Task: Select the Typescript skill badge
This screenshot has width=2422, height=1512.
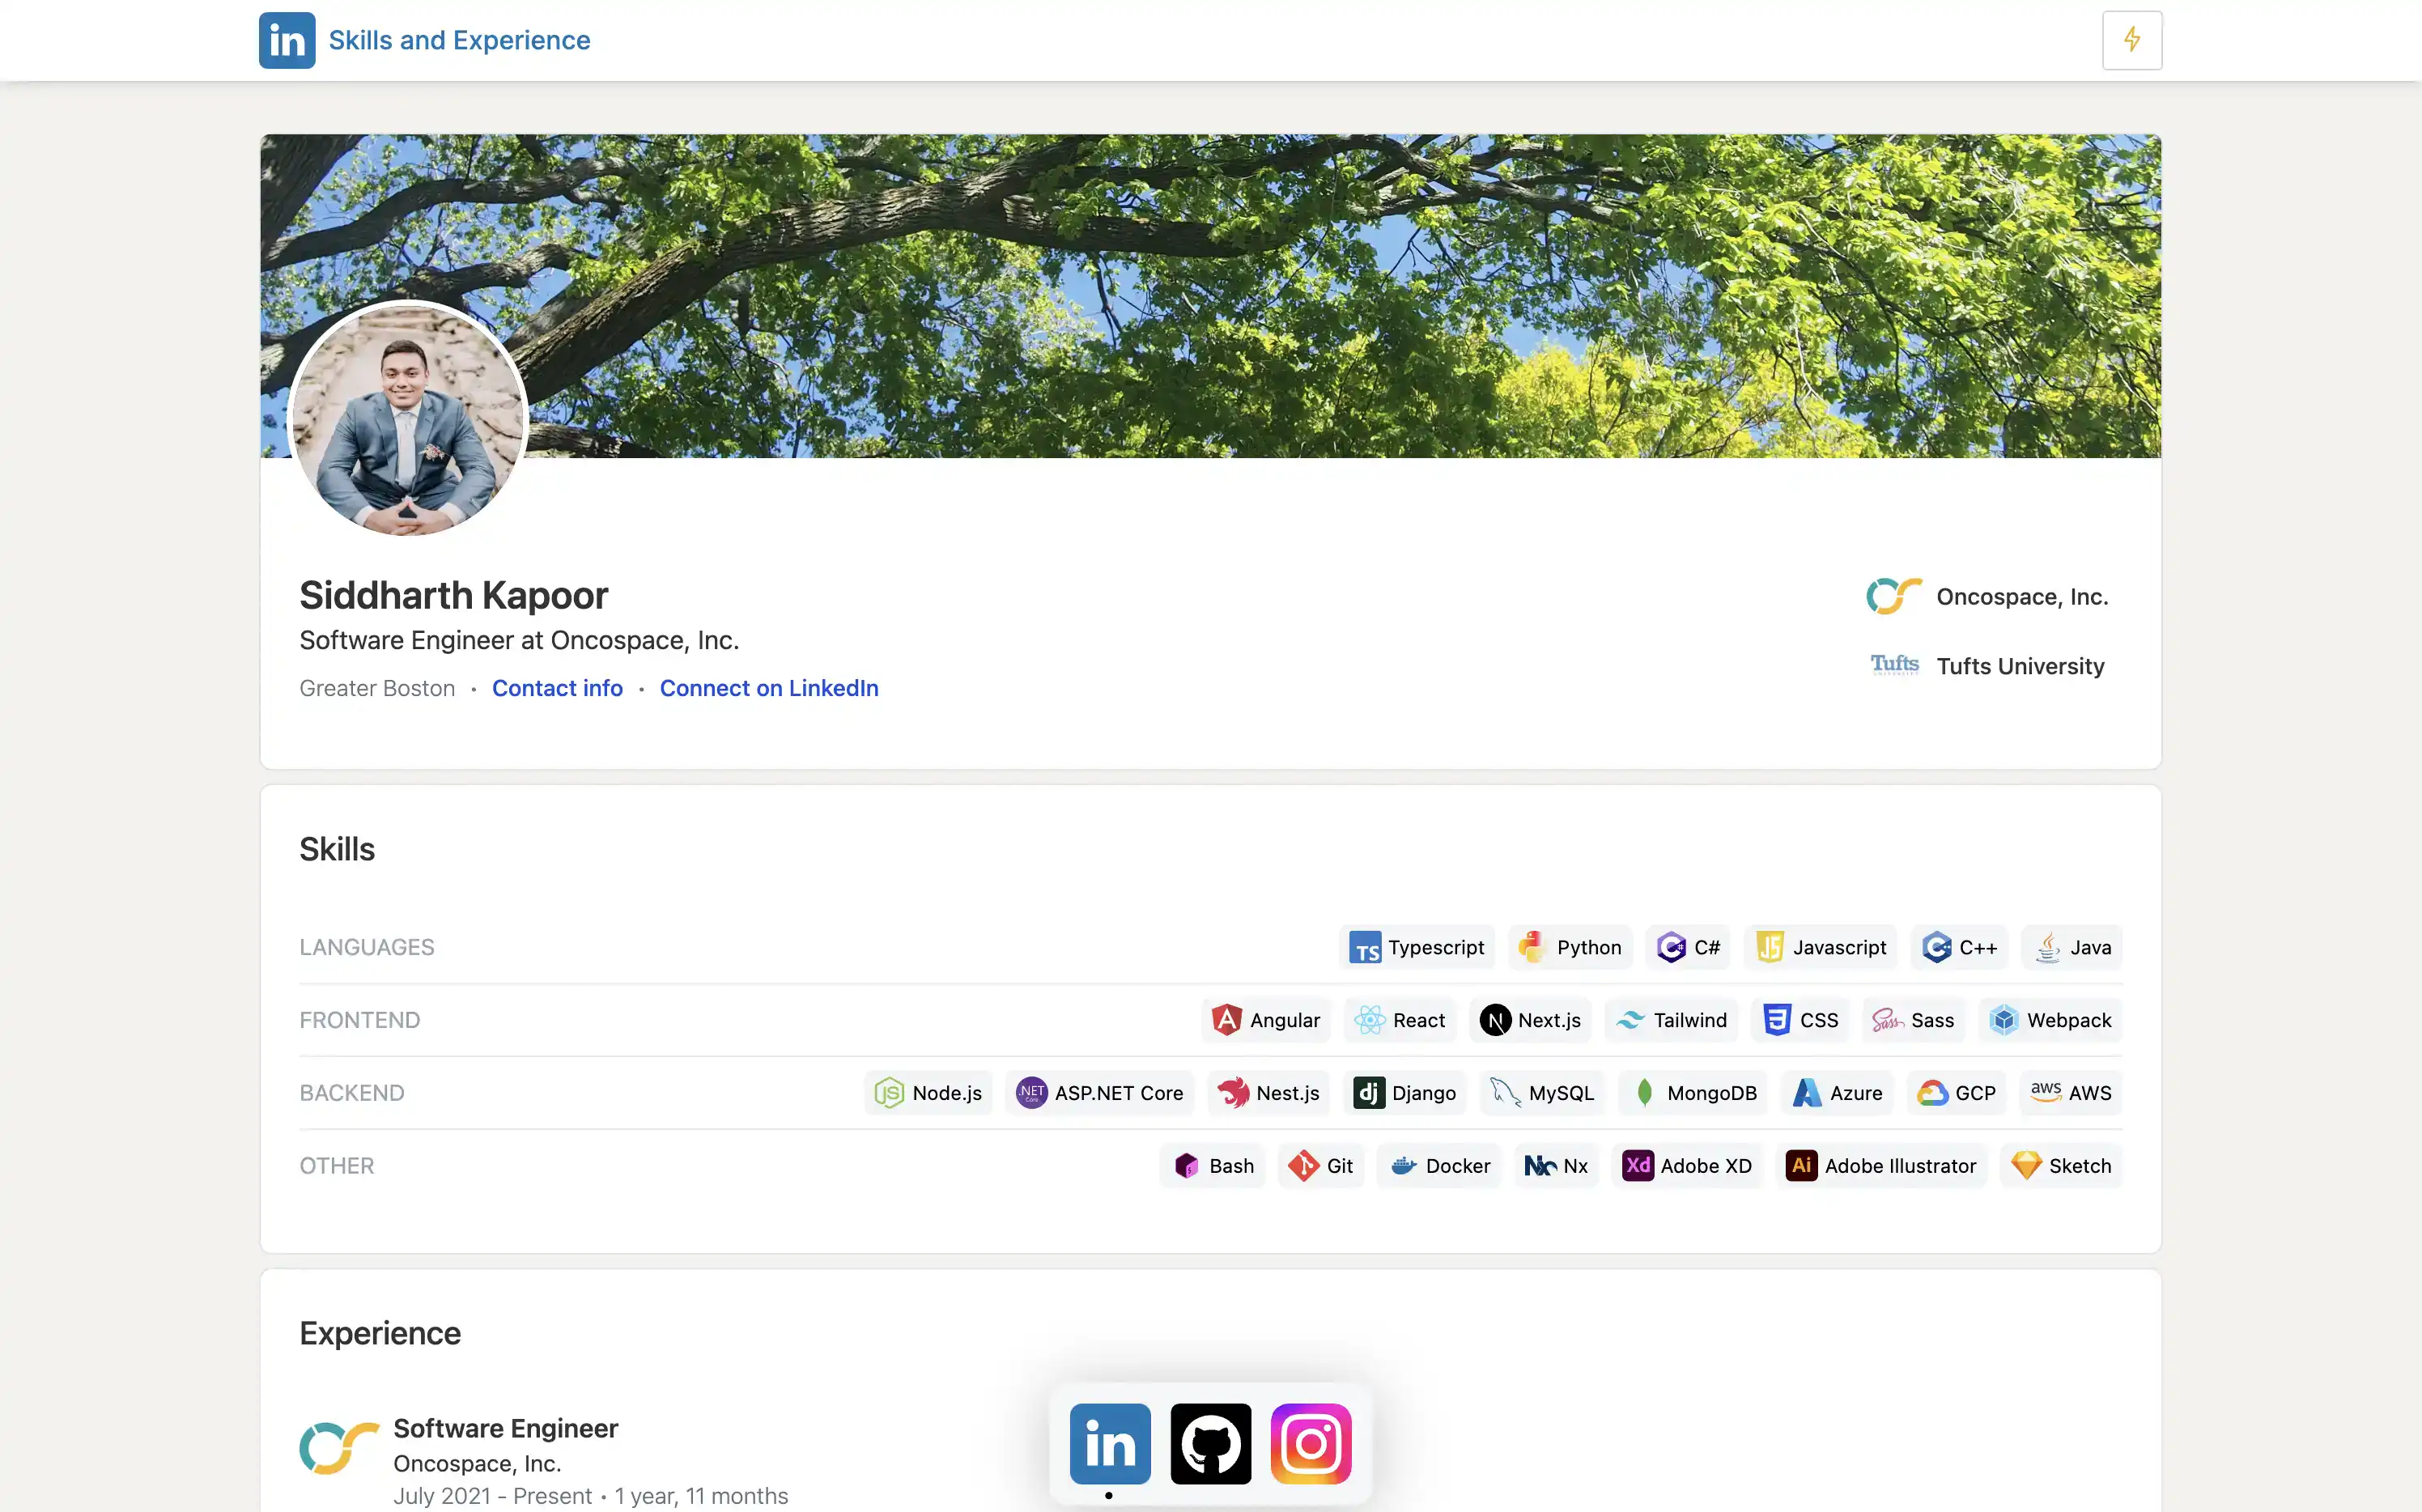Action: 1416,947
